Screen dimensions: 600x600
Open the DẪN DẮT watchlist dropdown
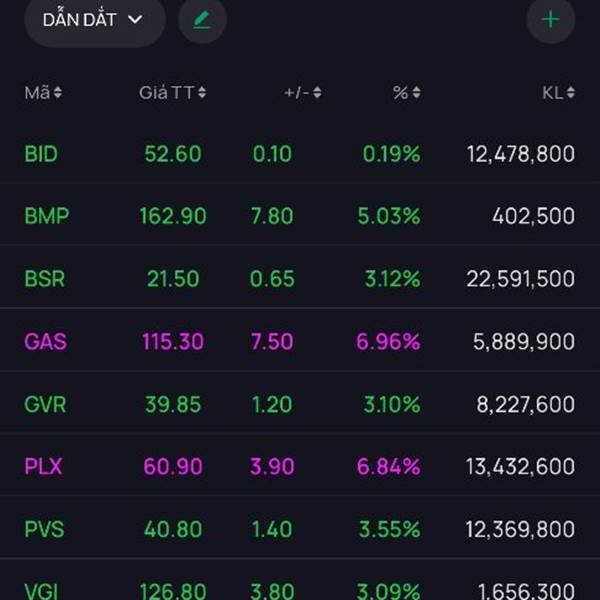point(94,20)
